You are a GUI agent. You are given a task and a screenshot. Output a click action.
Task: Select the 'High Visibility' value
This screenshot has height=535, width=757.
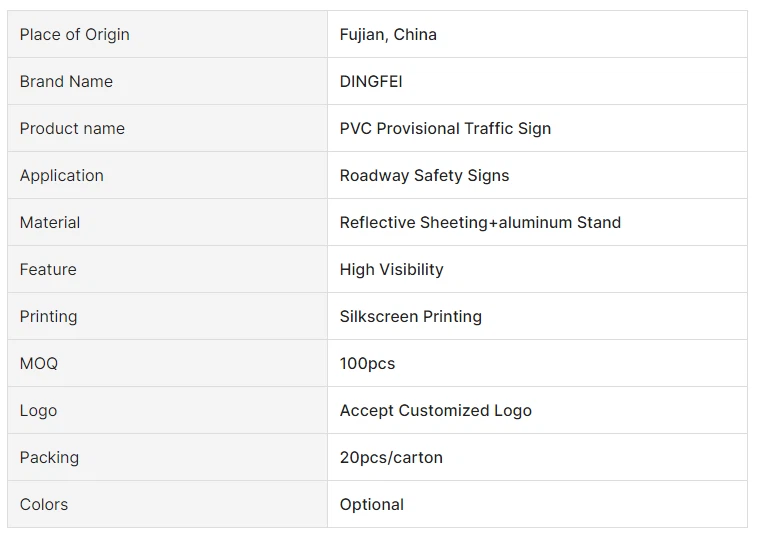(391, 270)
